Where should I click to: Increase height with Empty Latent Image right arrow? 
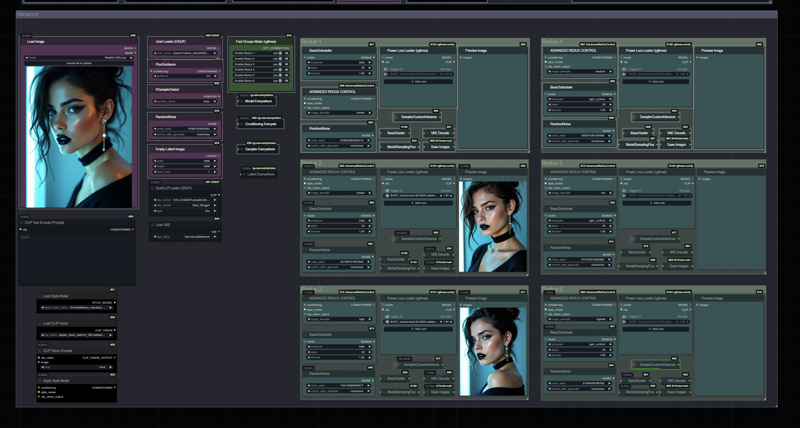(215, 166)
